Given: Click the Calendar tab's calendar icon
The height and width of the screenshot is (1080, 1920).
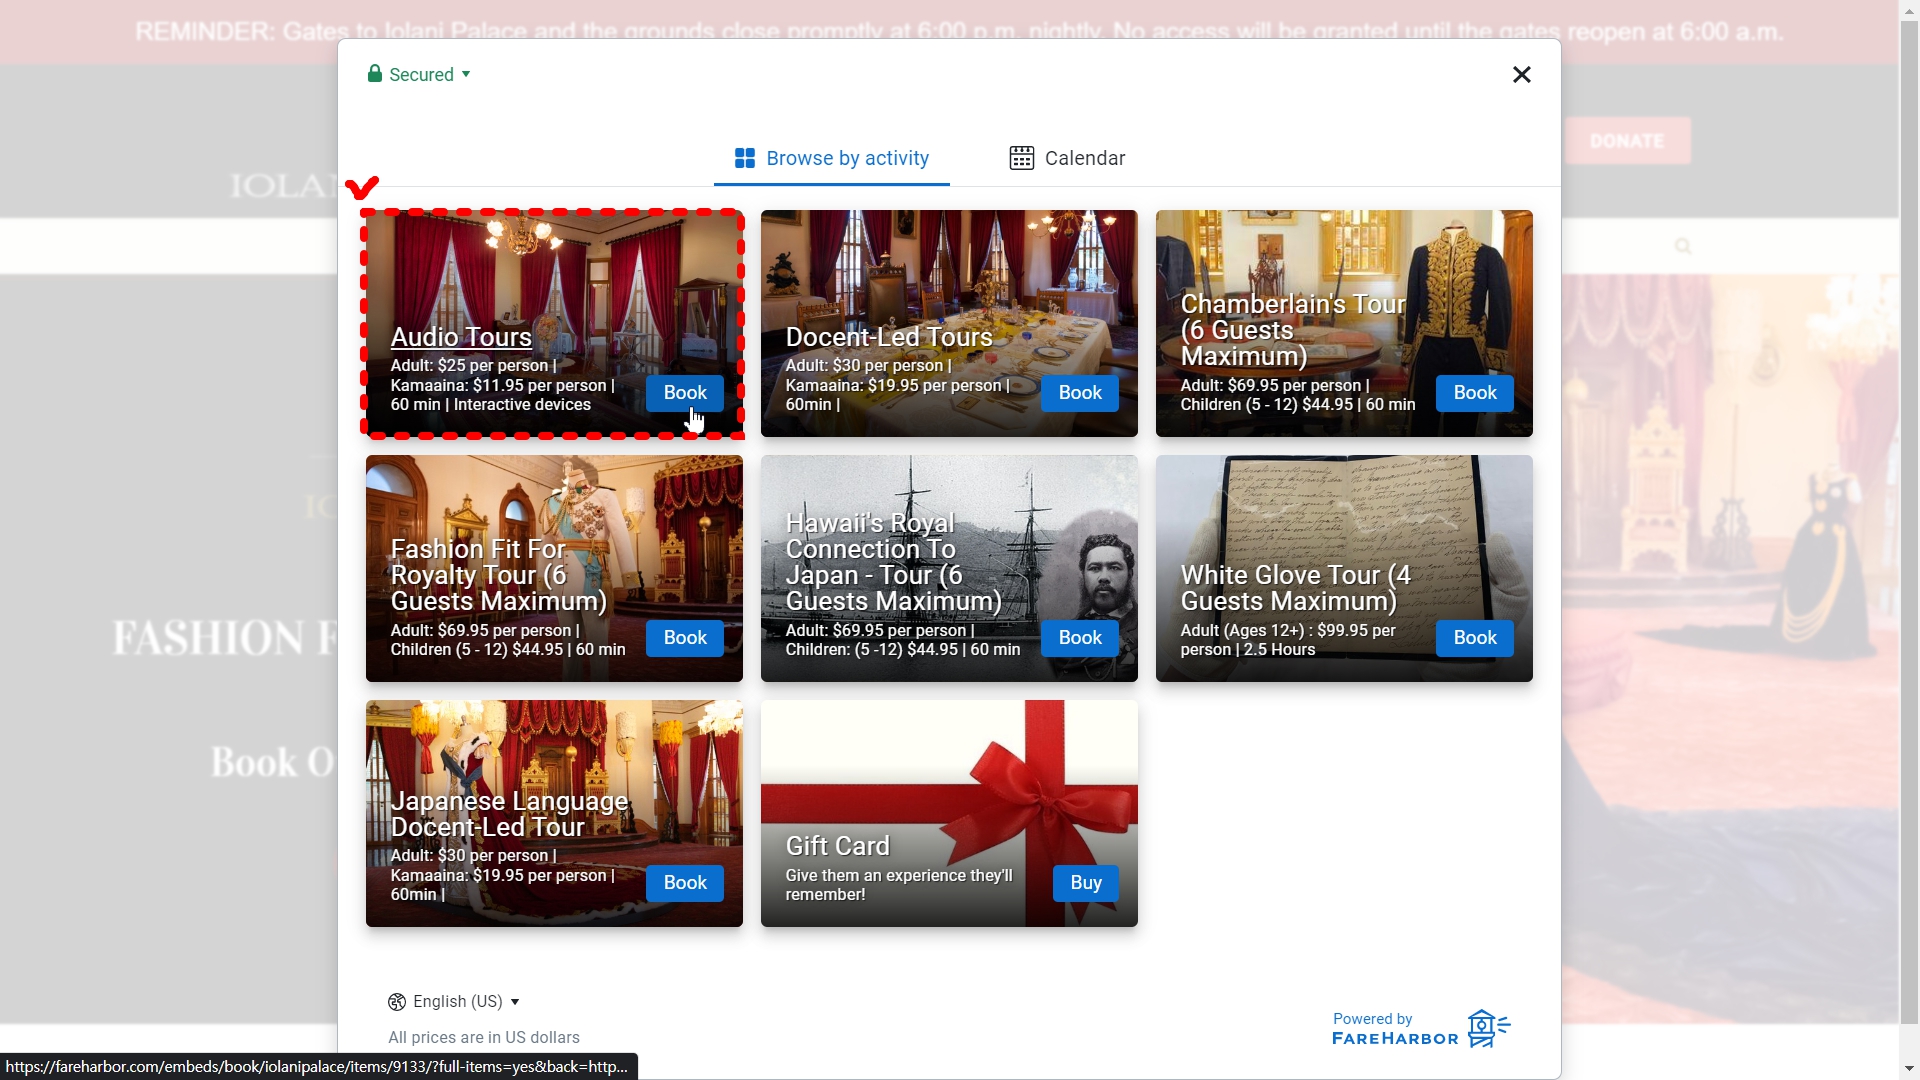Looking at the screenshot, I should 1021,158.
